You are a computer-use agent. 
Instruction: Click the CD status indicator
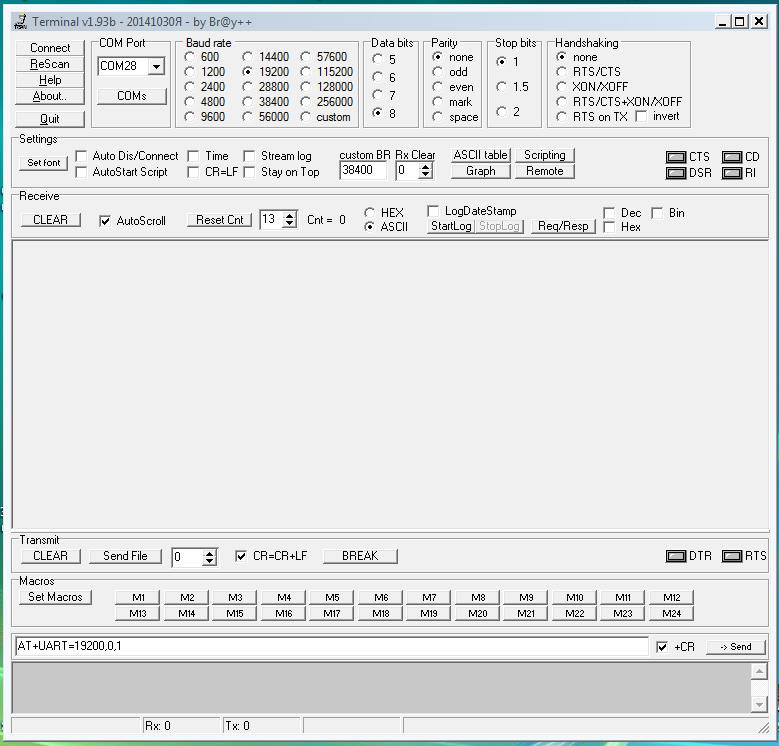point(732,157)
